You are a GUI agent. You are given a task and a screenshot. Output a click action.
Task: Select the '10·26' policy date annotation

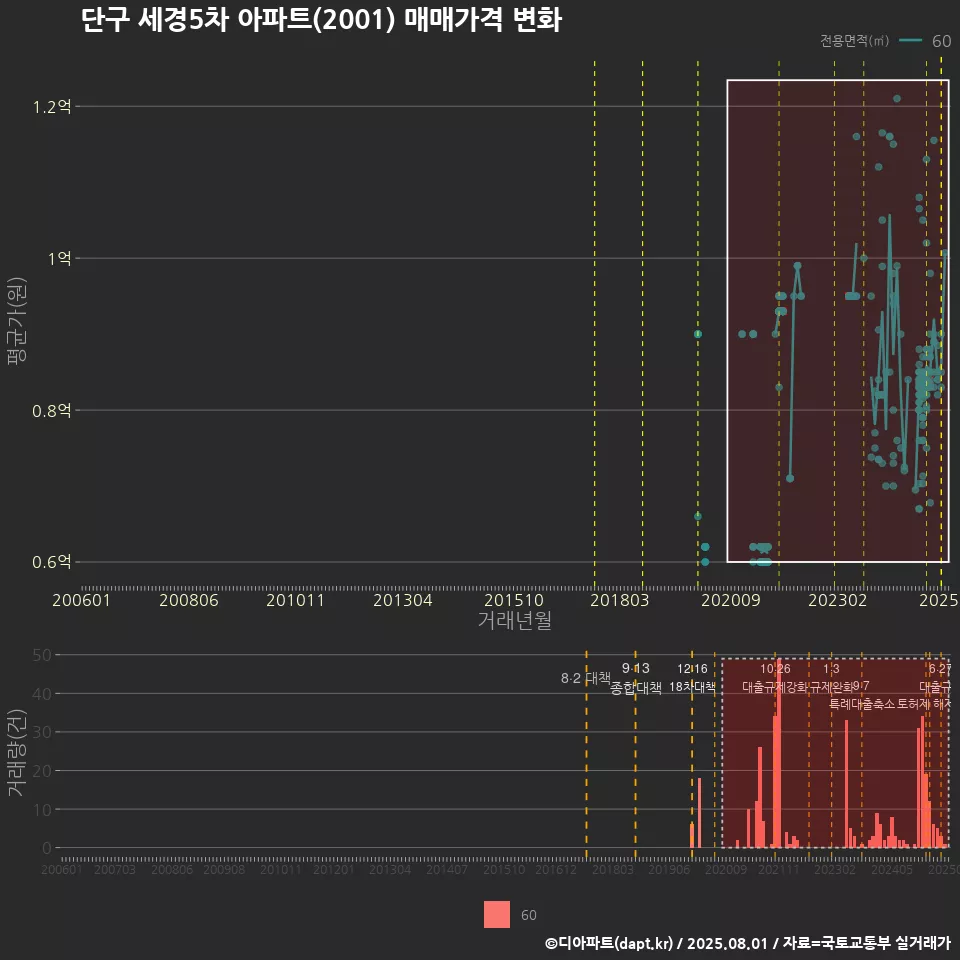pos(775,669)
